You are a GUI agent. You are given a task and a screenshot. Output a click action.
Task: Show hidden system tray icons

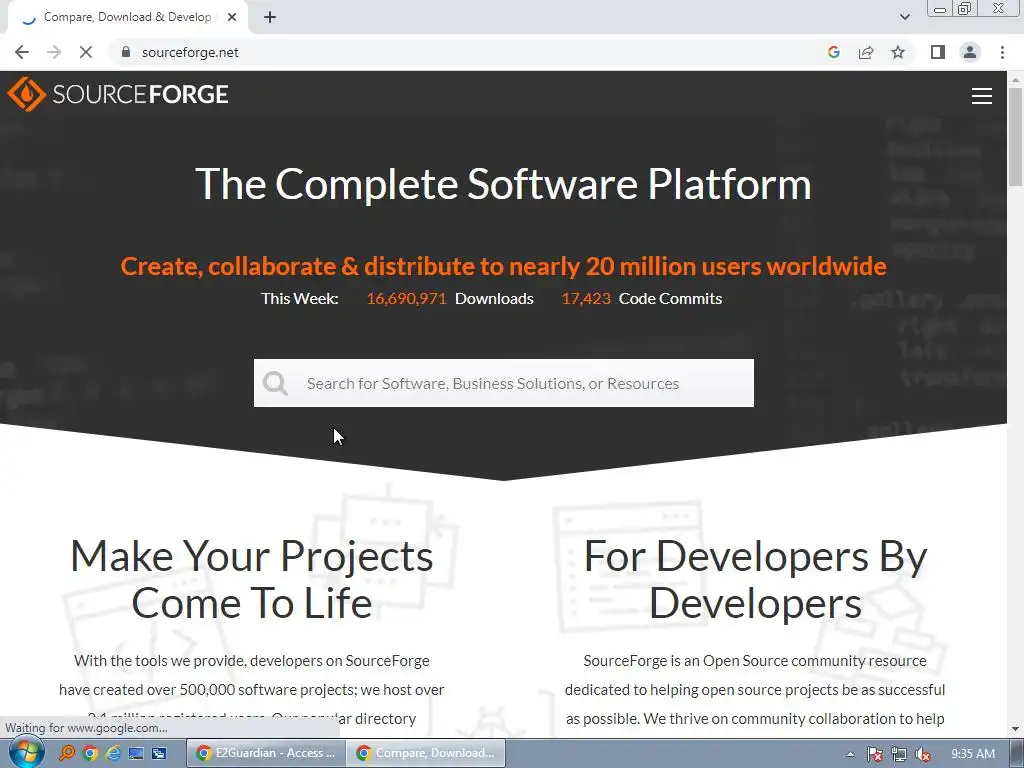[850, 754]
